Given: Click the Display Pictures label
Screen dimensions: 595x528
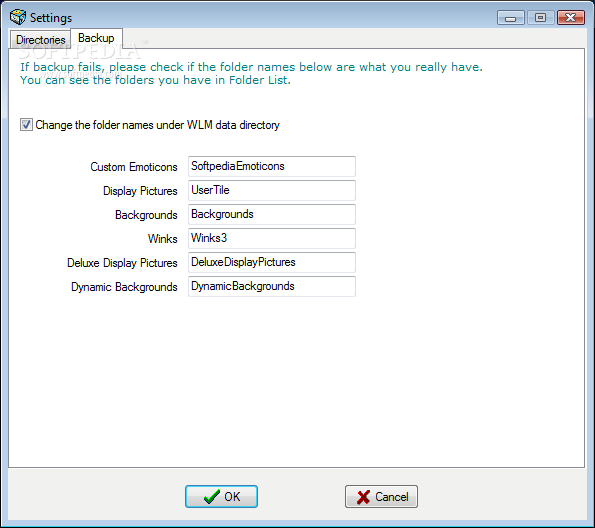Looking at the screenshot, I should coord(140,191).
